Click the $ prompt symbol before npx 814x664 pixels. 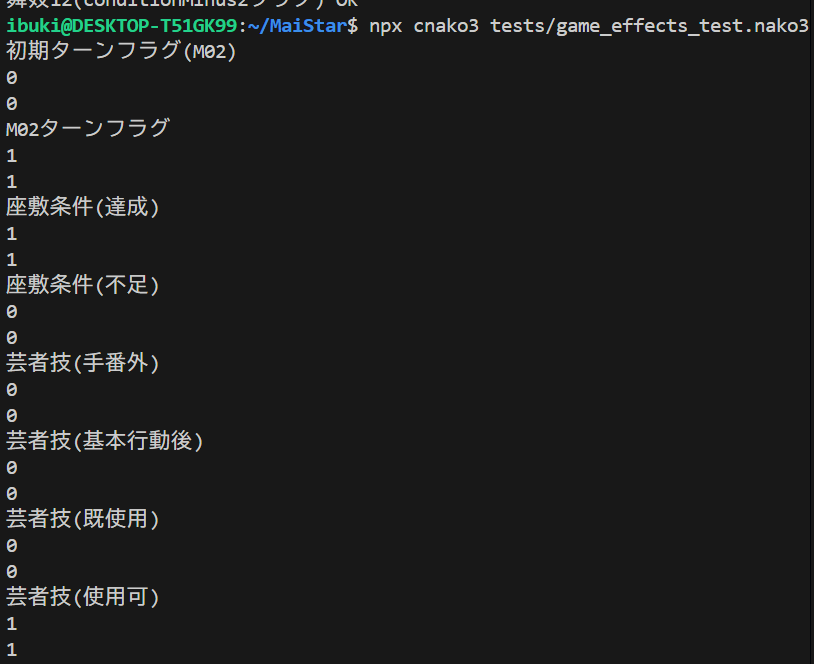click(x=351, y=26)
